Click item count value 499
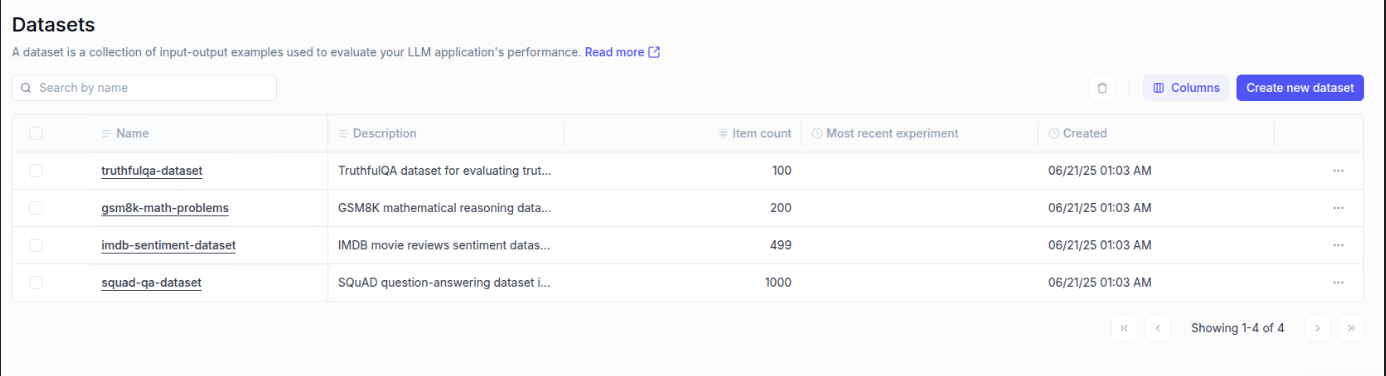Viewport: 1386px width, 376px height. (x=781, y=245)
